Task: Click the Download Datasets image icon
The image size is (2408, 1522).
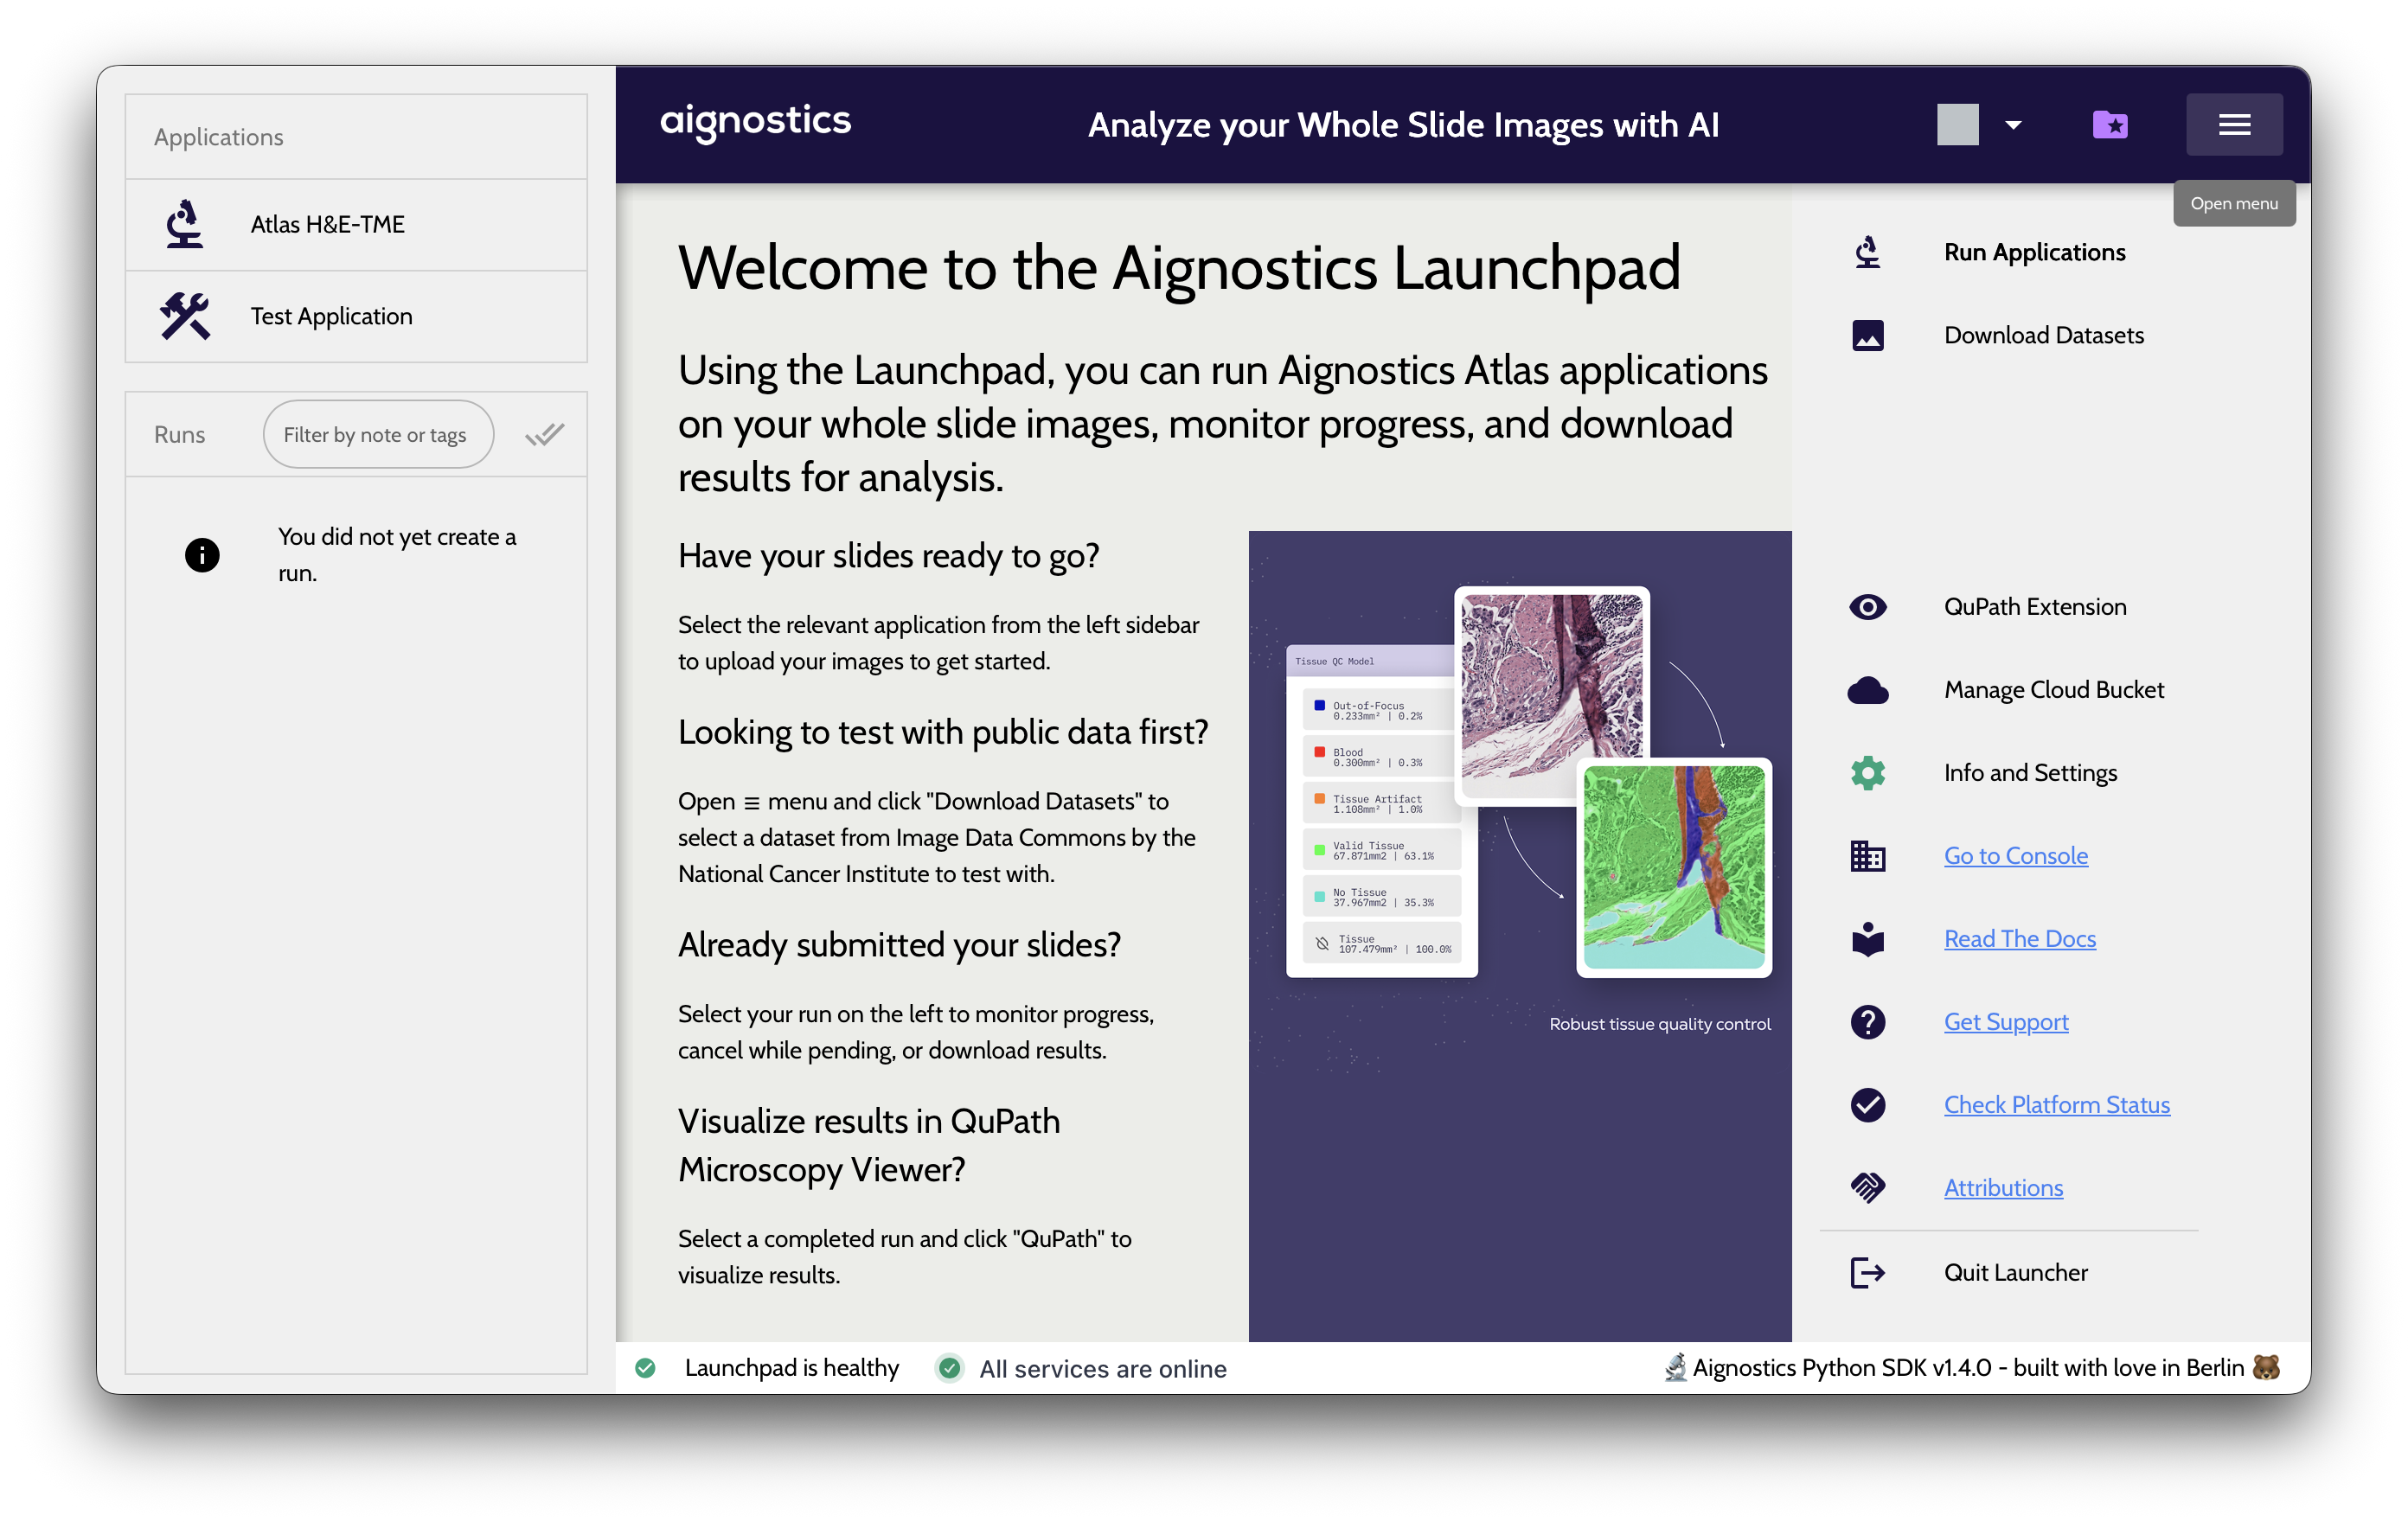Action: [1867, 335]
